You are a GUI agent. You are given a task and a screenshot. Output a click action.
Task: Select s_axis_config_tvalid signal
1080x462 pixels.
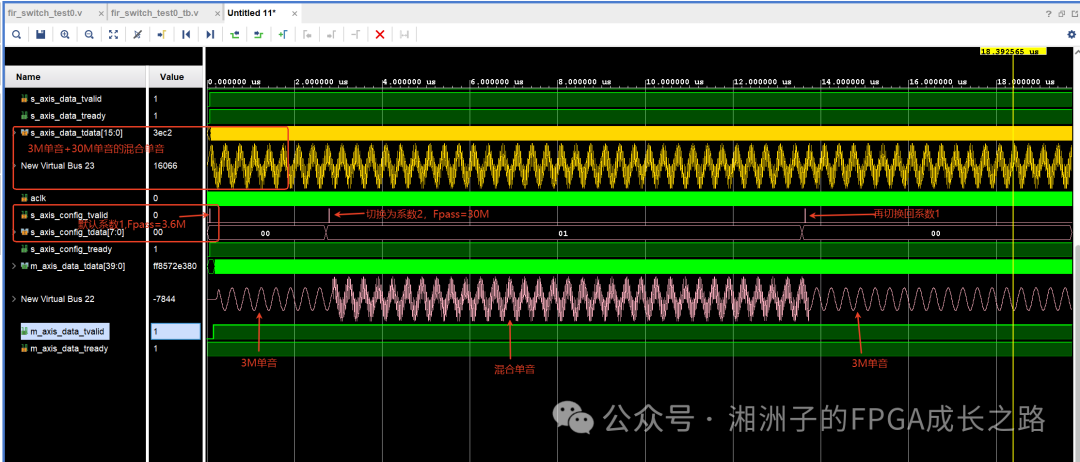(x=69, y=215)
